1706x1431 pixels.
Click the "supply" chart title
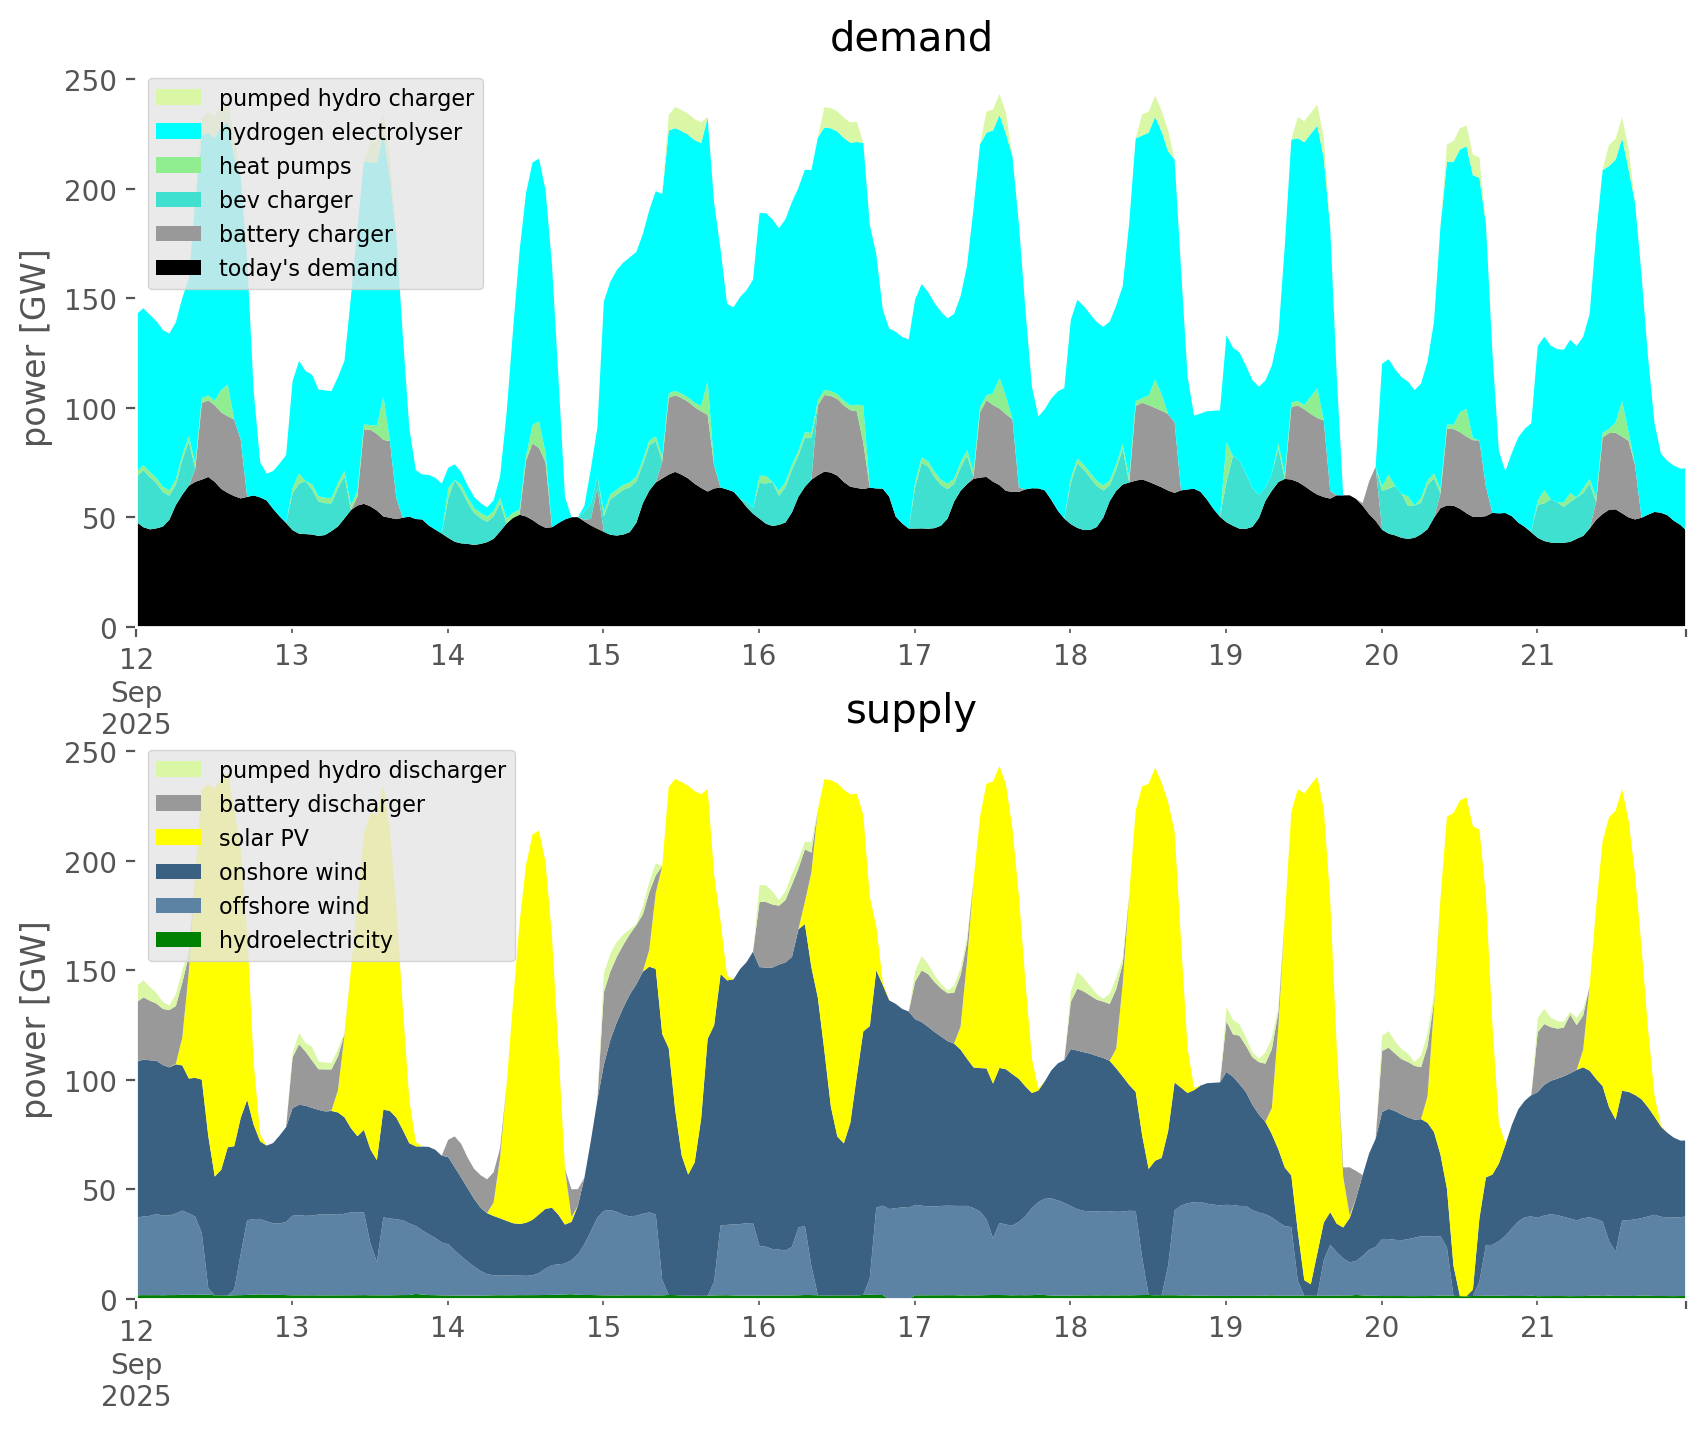[x=910, y=710]
